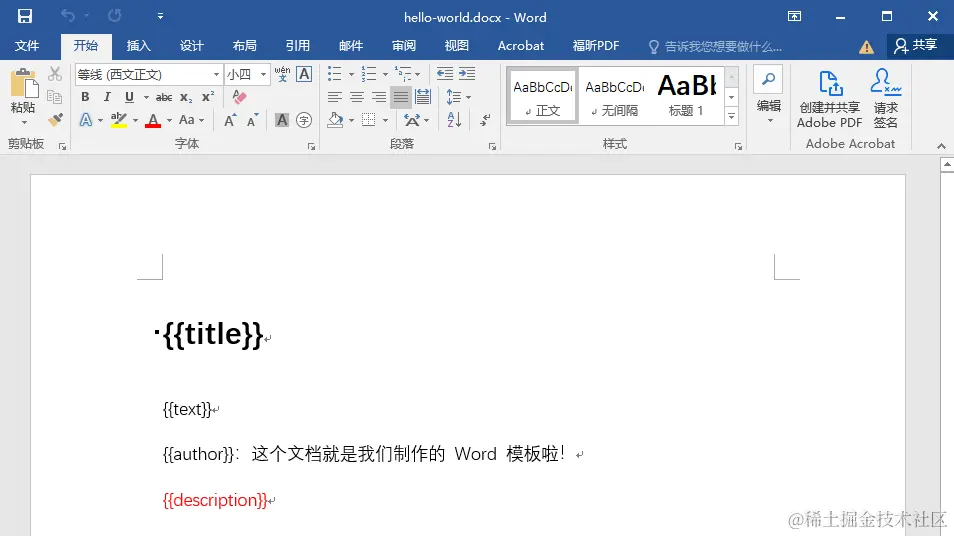Center align text

pyautogui.click(x=357, y=97)
